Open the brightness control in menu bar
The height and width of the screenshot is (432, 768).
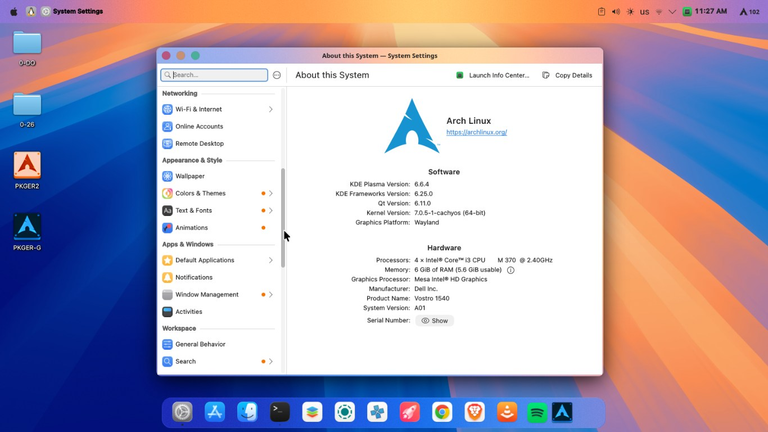coord(630,12)
